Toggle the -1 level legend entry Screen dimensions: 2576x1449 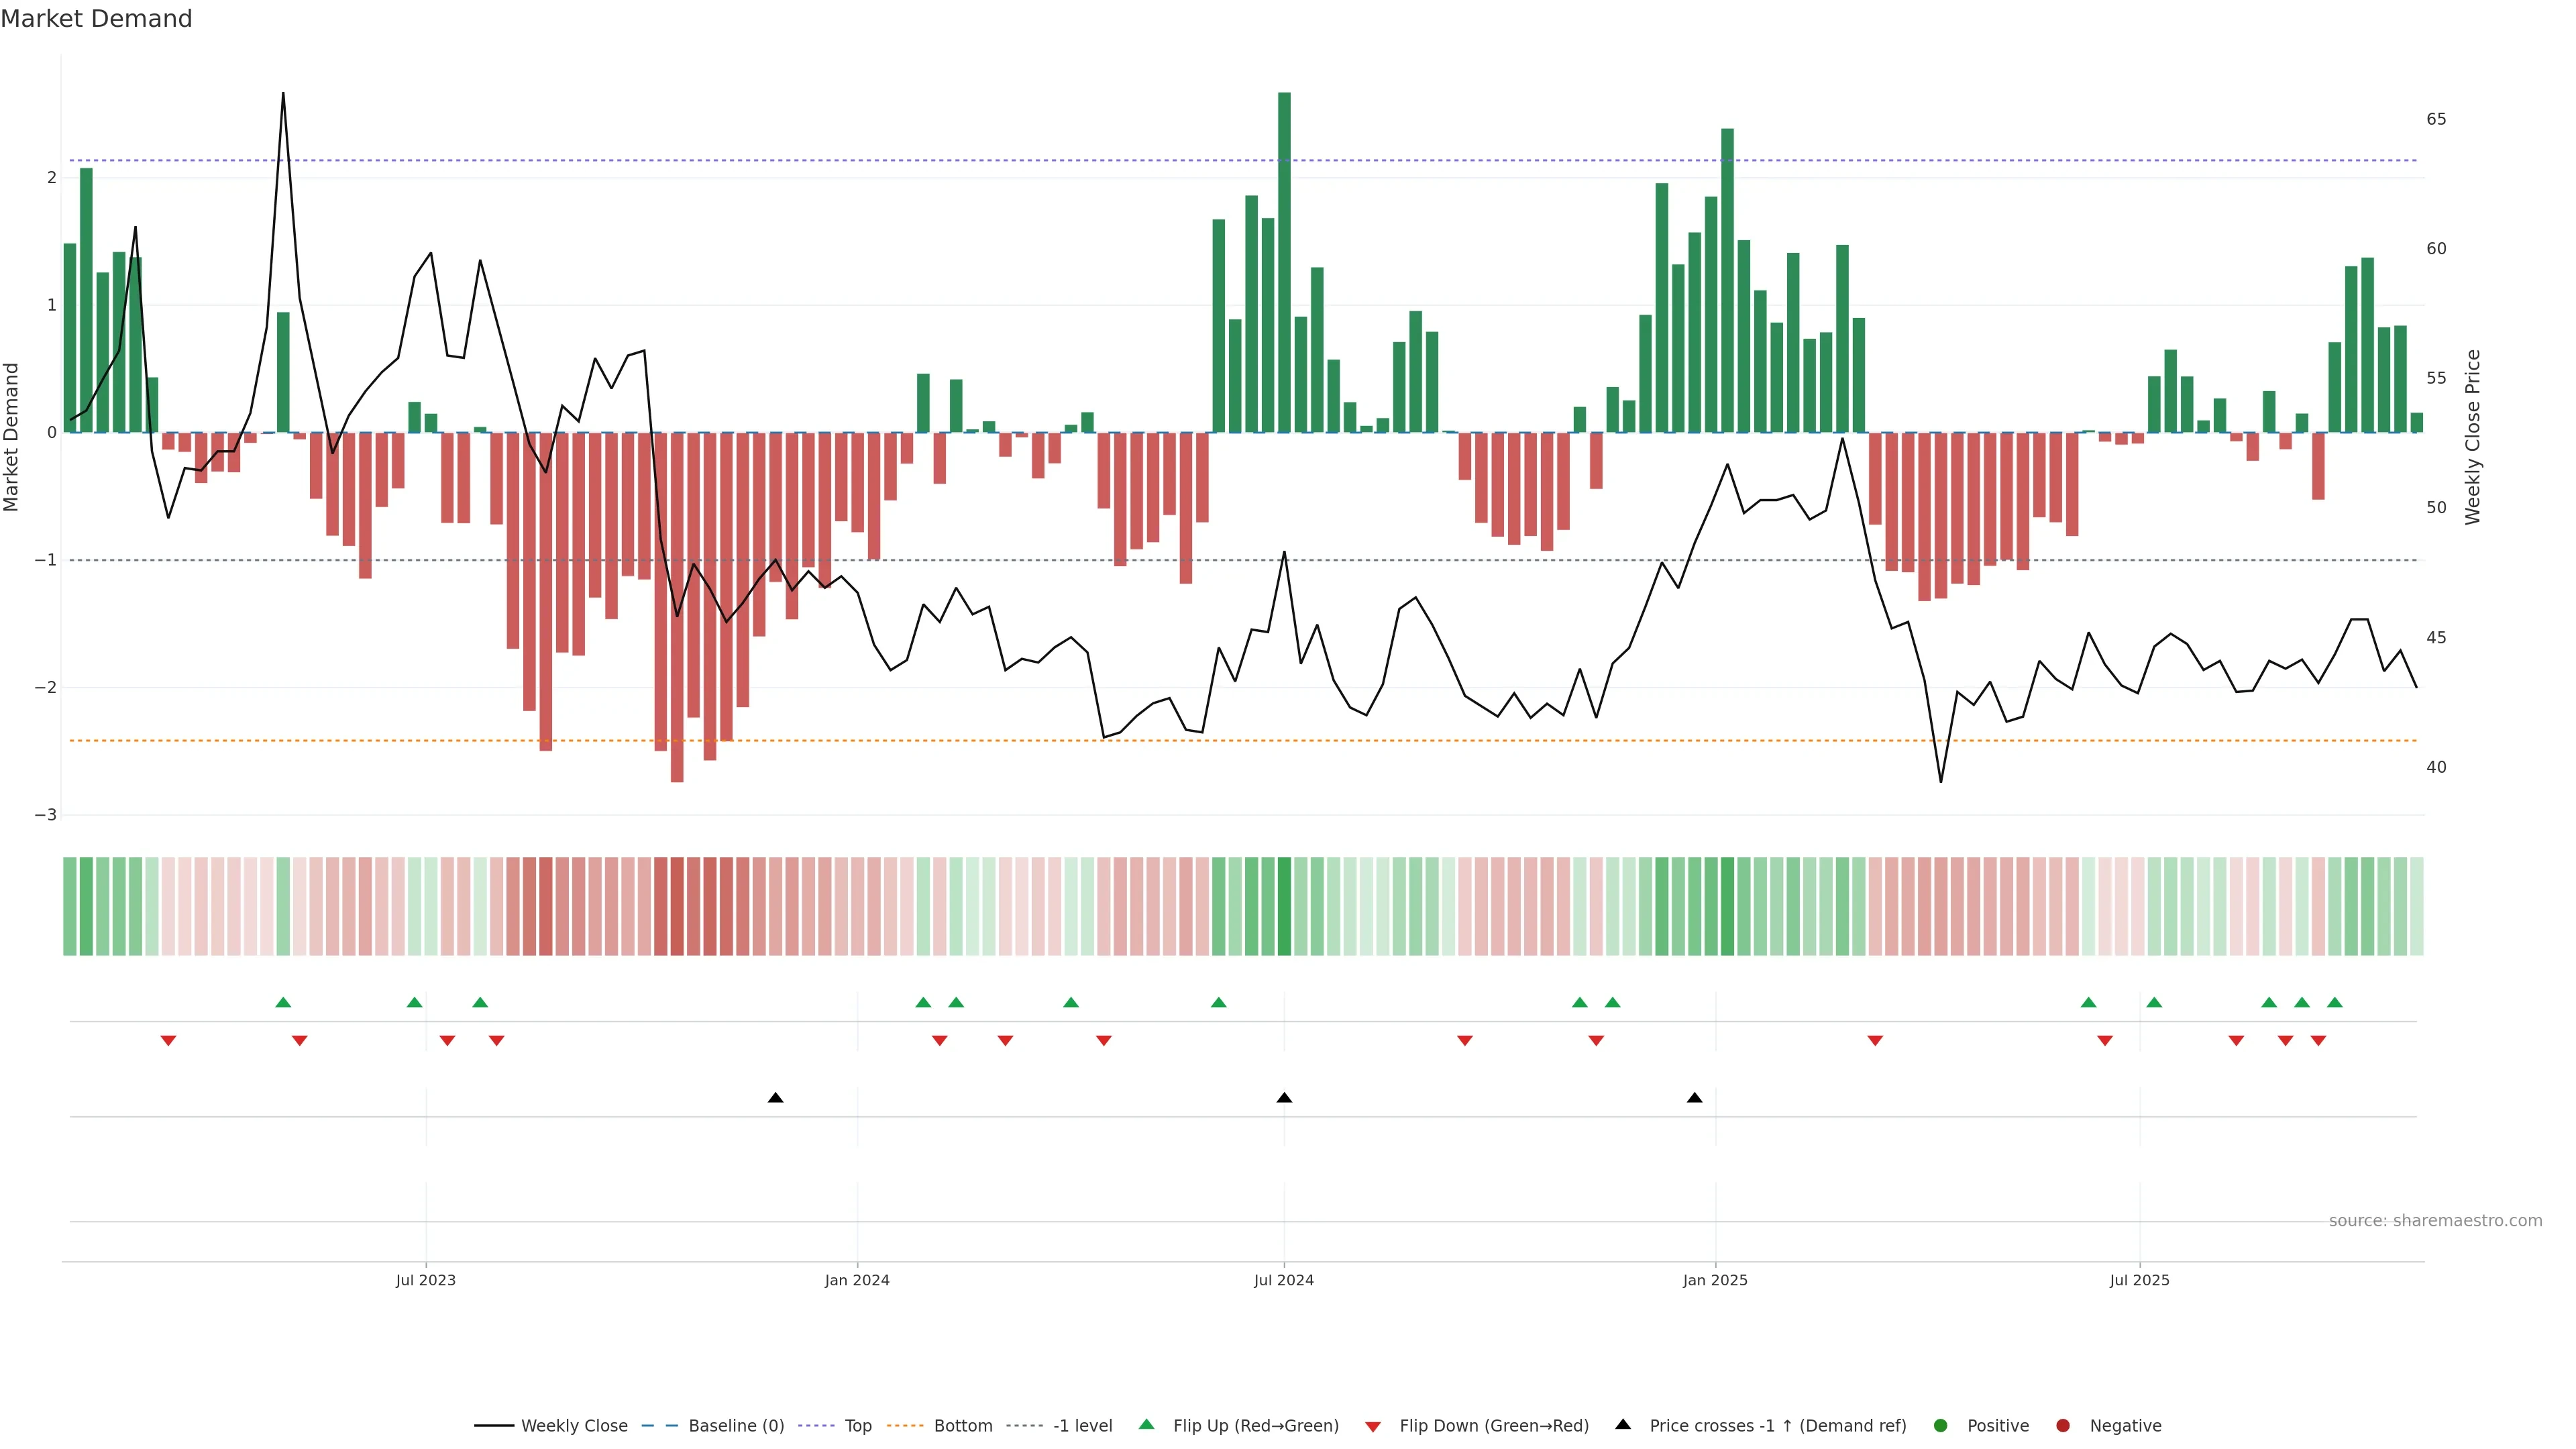tap(1082, 1426)
